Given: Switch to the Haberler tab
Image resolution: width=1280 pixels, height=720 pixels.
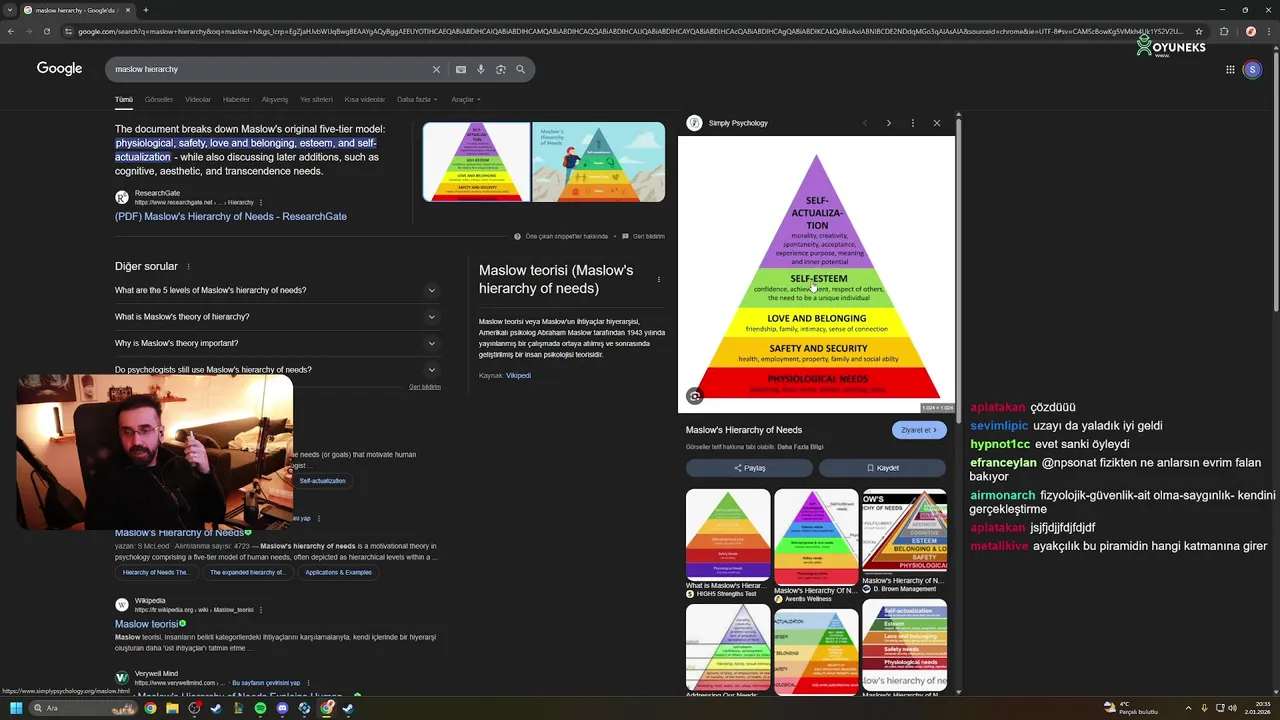Looking at the screenshot, I should pyautogui.click(x=236, y=100).
